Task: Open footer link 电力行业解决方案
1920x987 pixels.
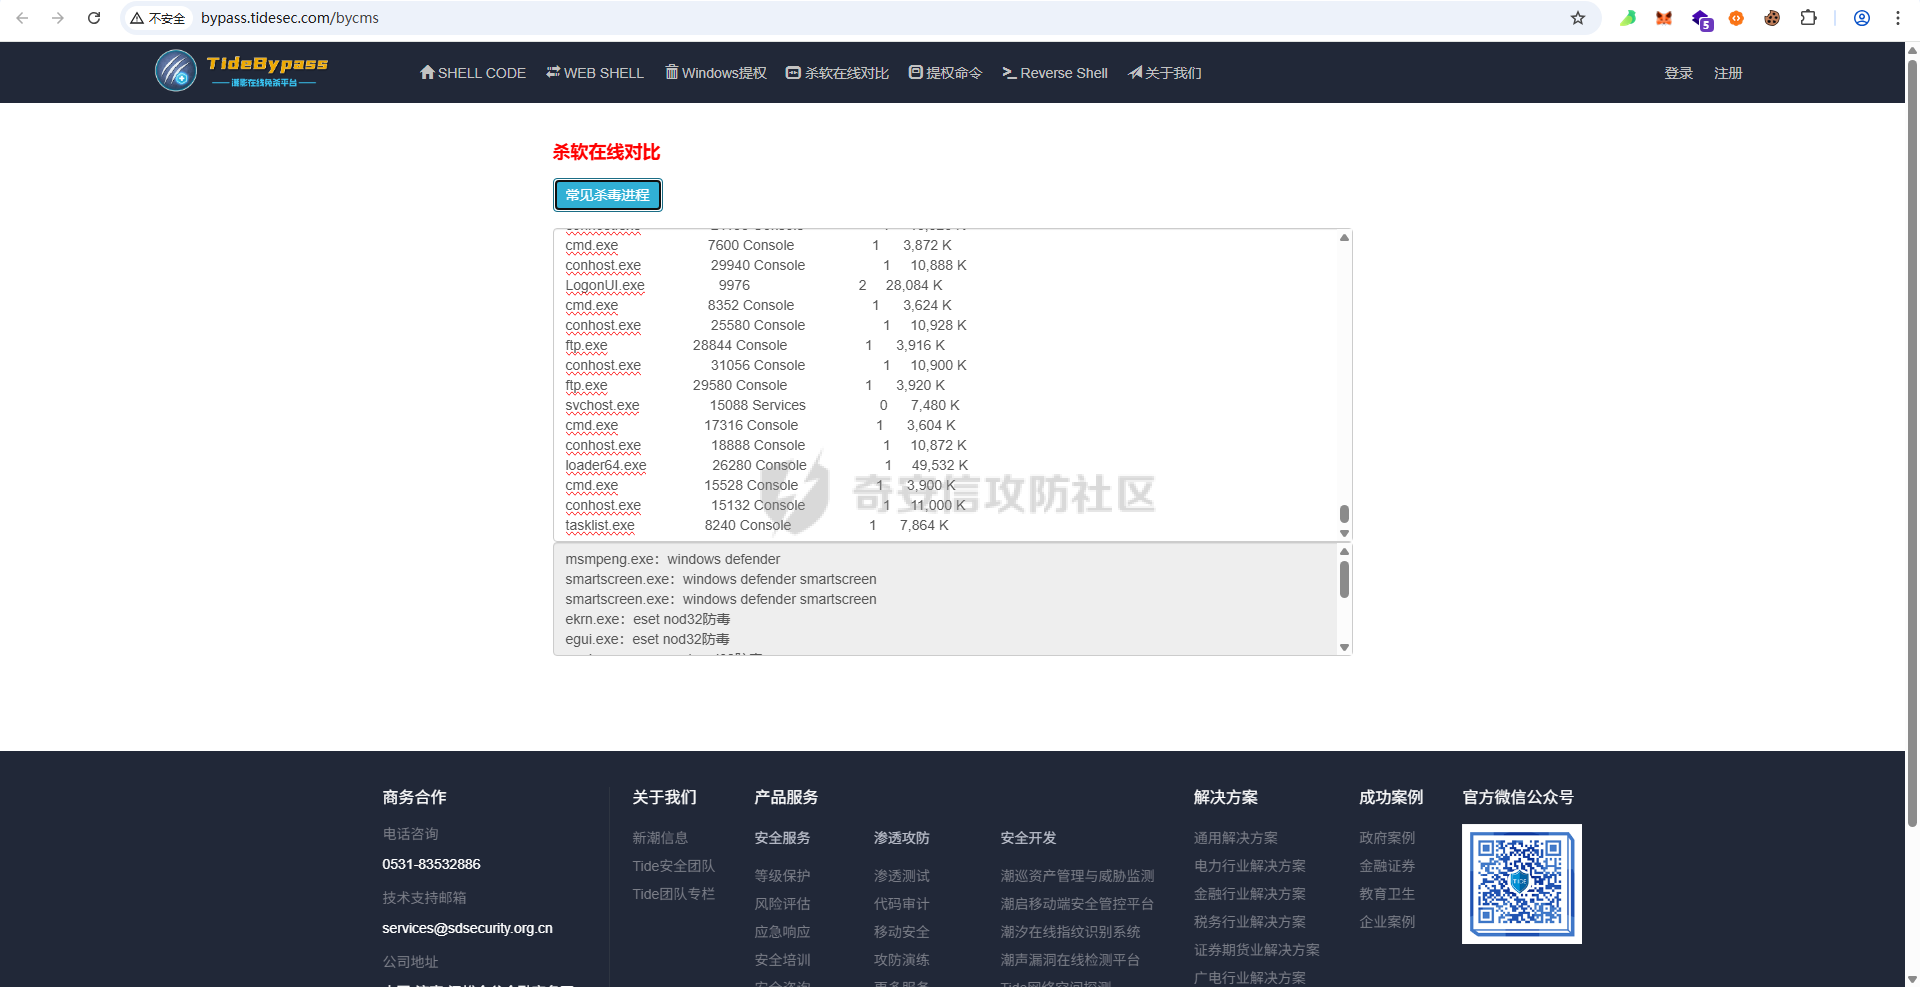Action: (1249, 866)
